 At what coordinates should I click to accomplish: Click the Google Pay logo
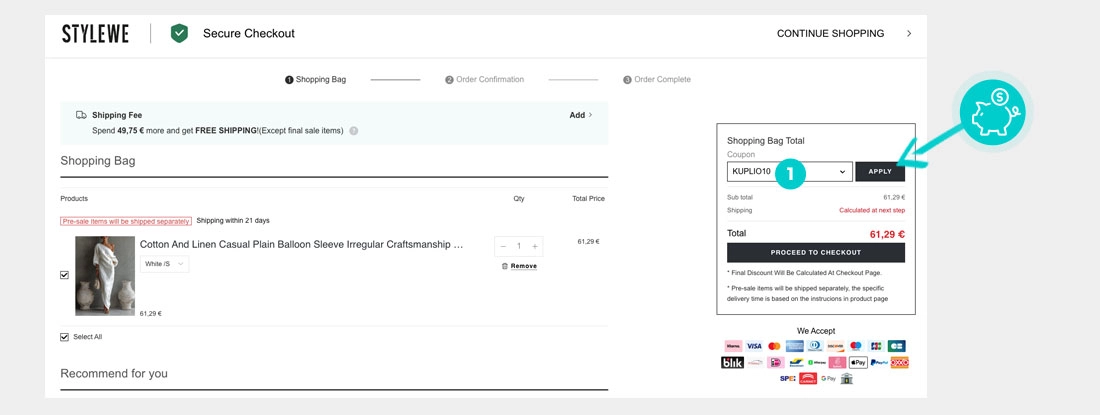tap(828, 379)
